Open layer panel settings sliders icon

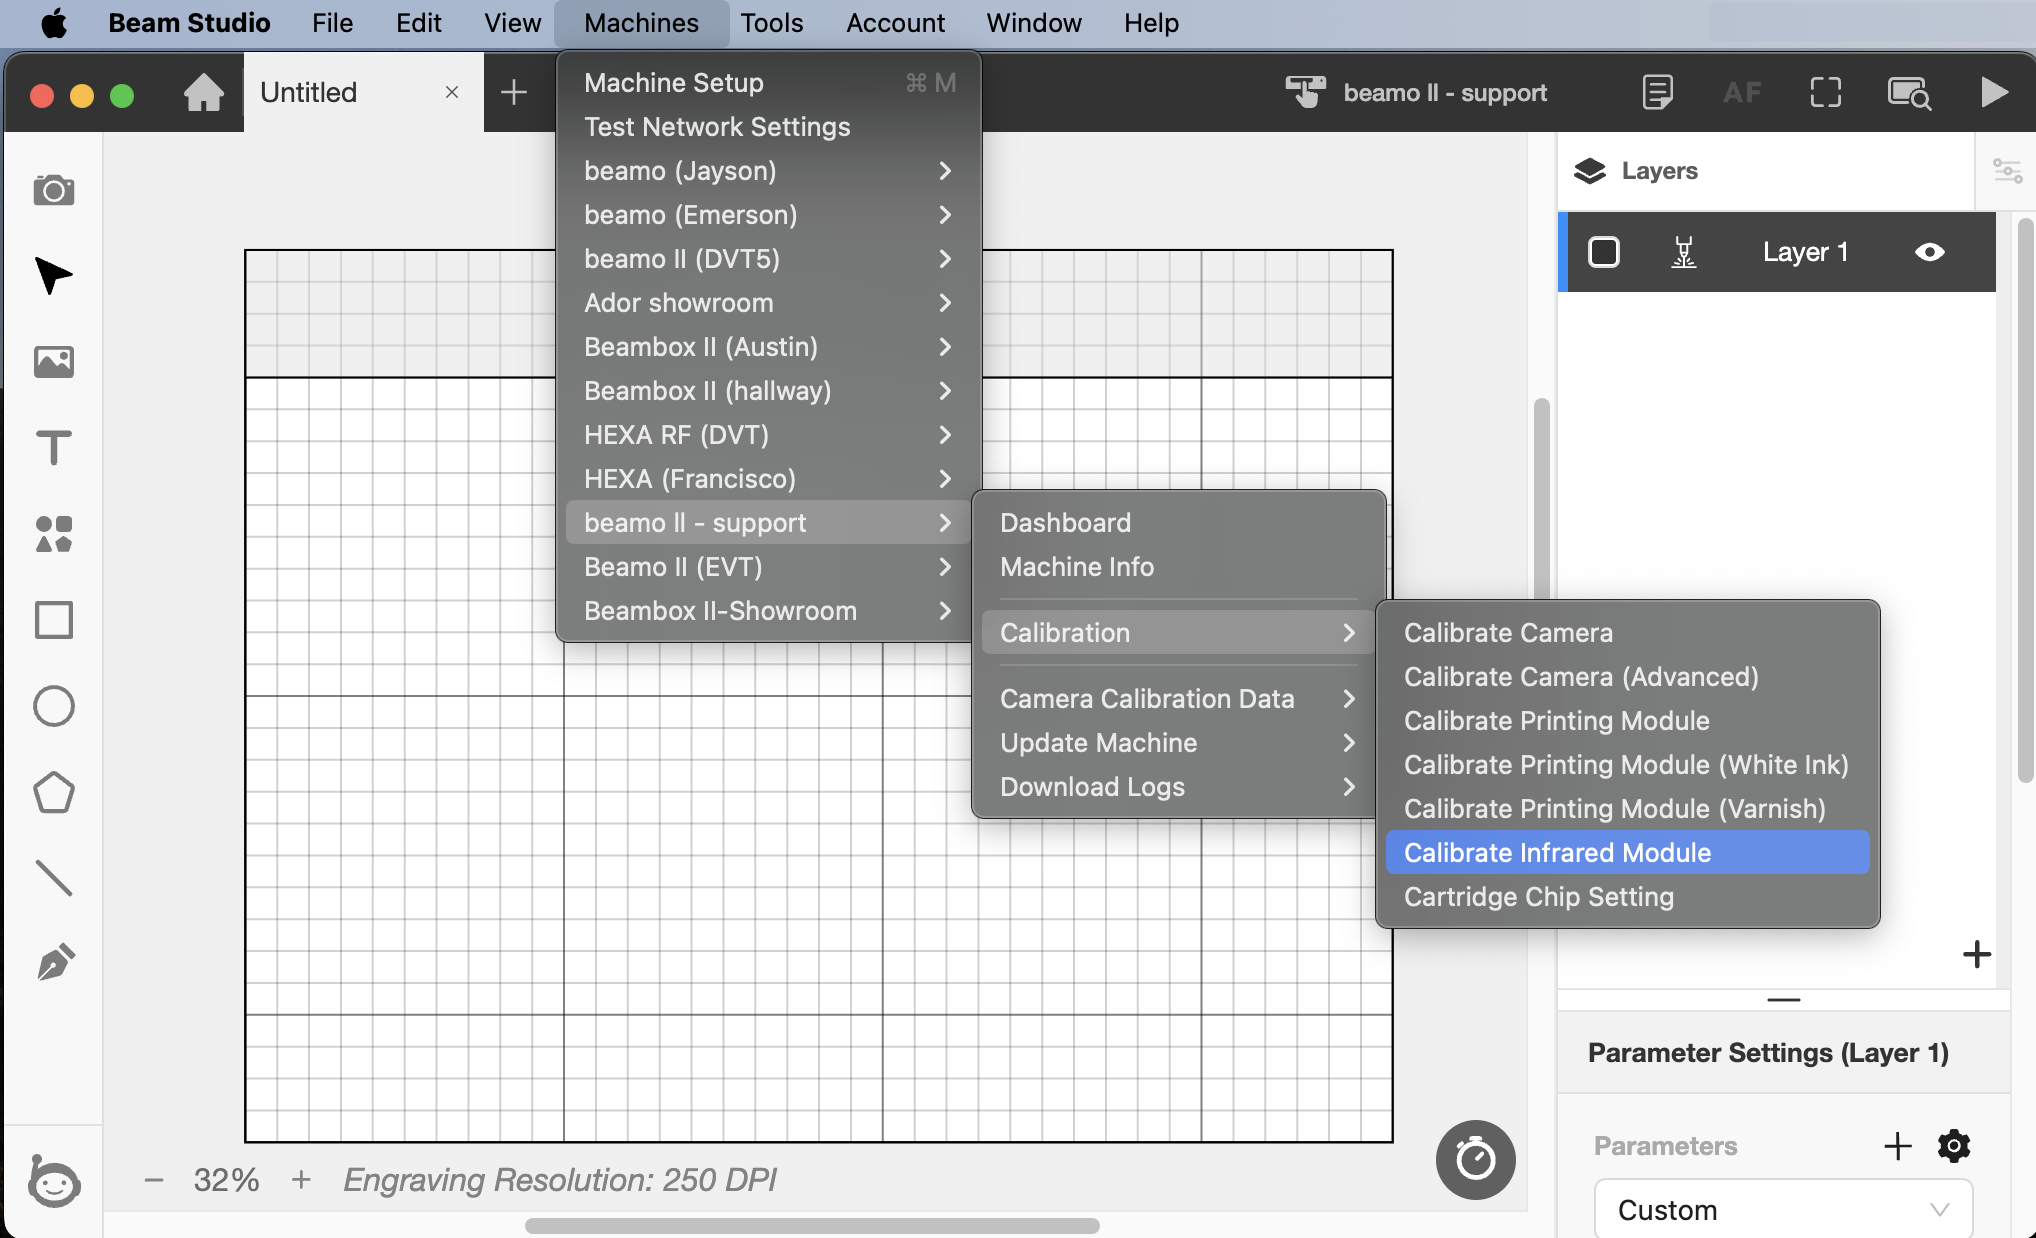2008,171
